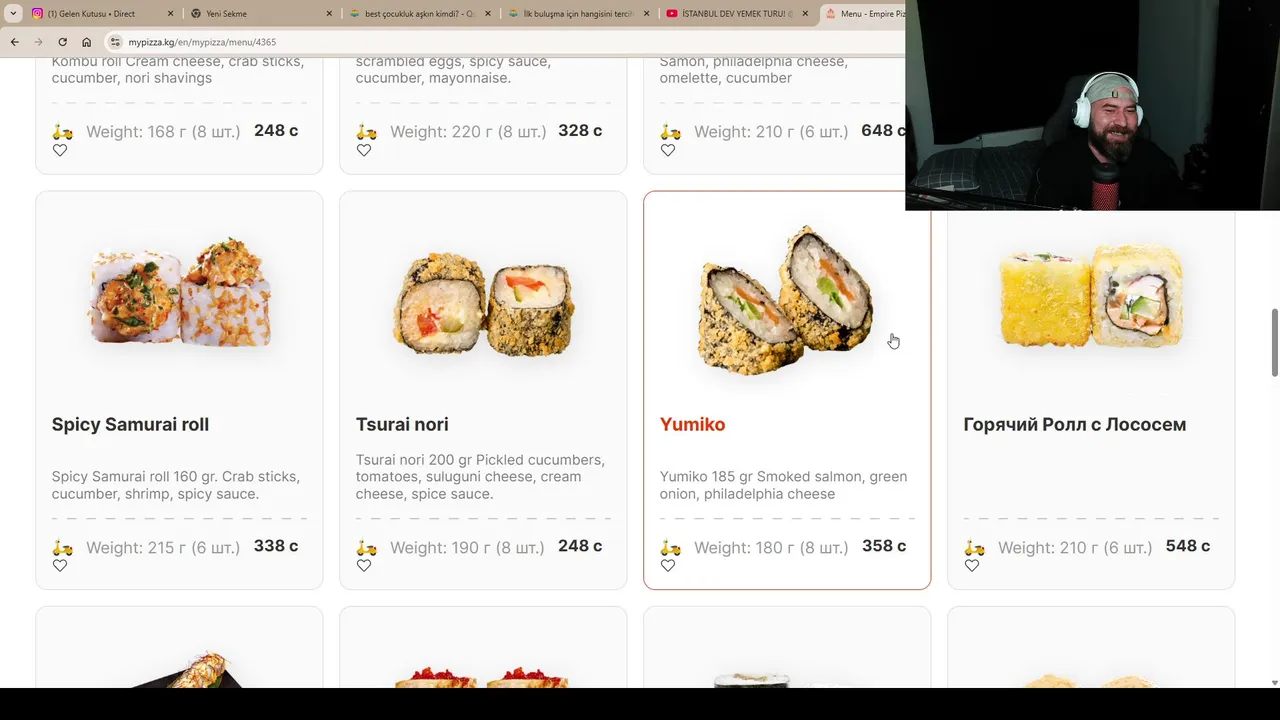Click delivery scooter icon on Yumiko card
1280x720 pixels.
671,547
